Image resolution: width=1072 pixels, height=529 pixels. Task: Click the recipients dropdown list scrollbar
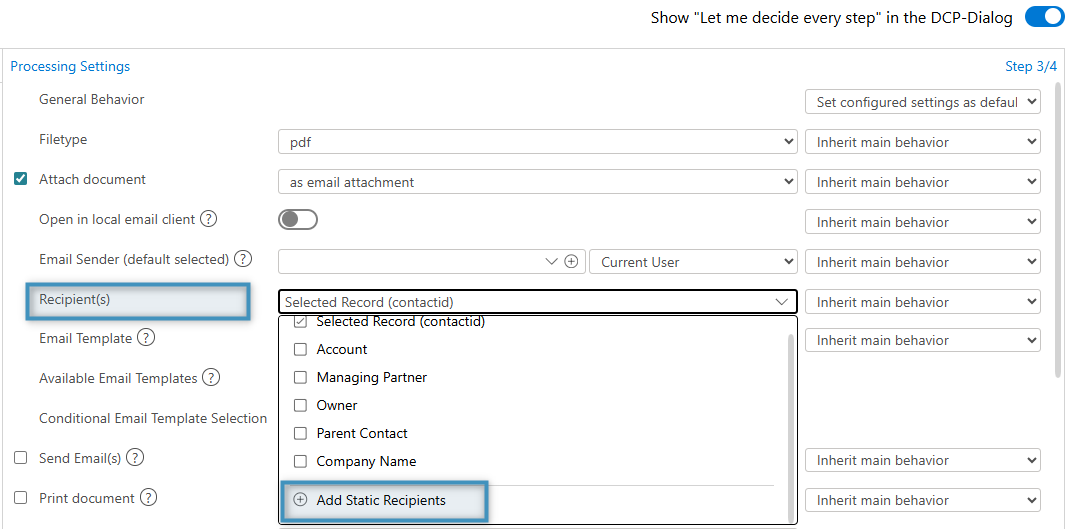point(793,420)
